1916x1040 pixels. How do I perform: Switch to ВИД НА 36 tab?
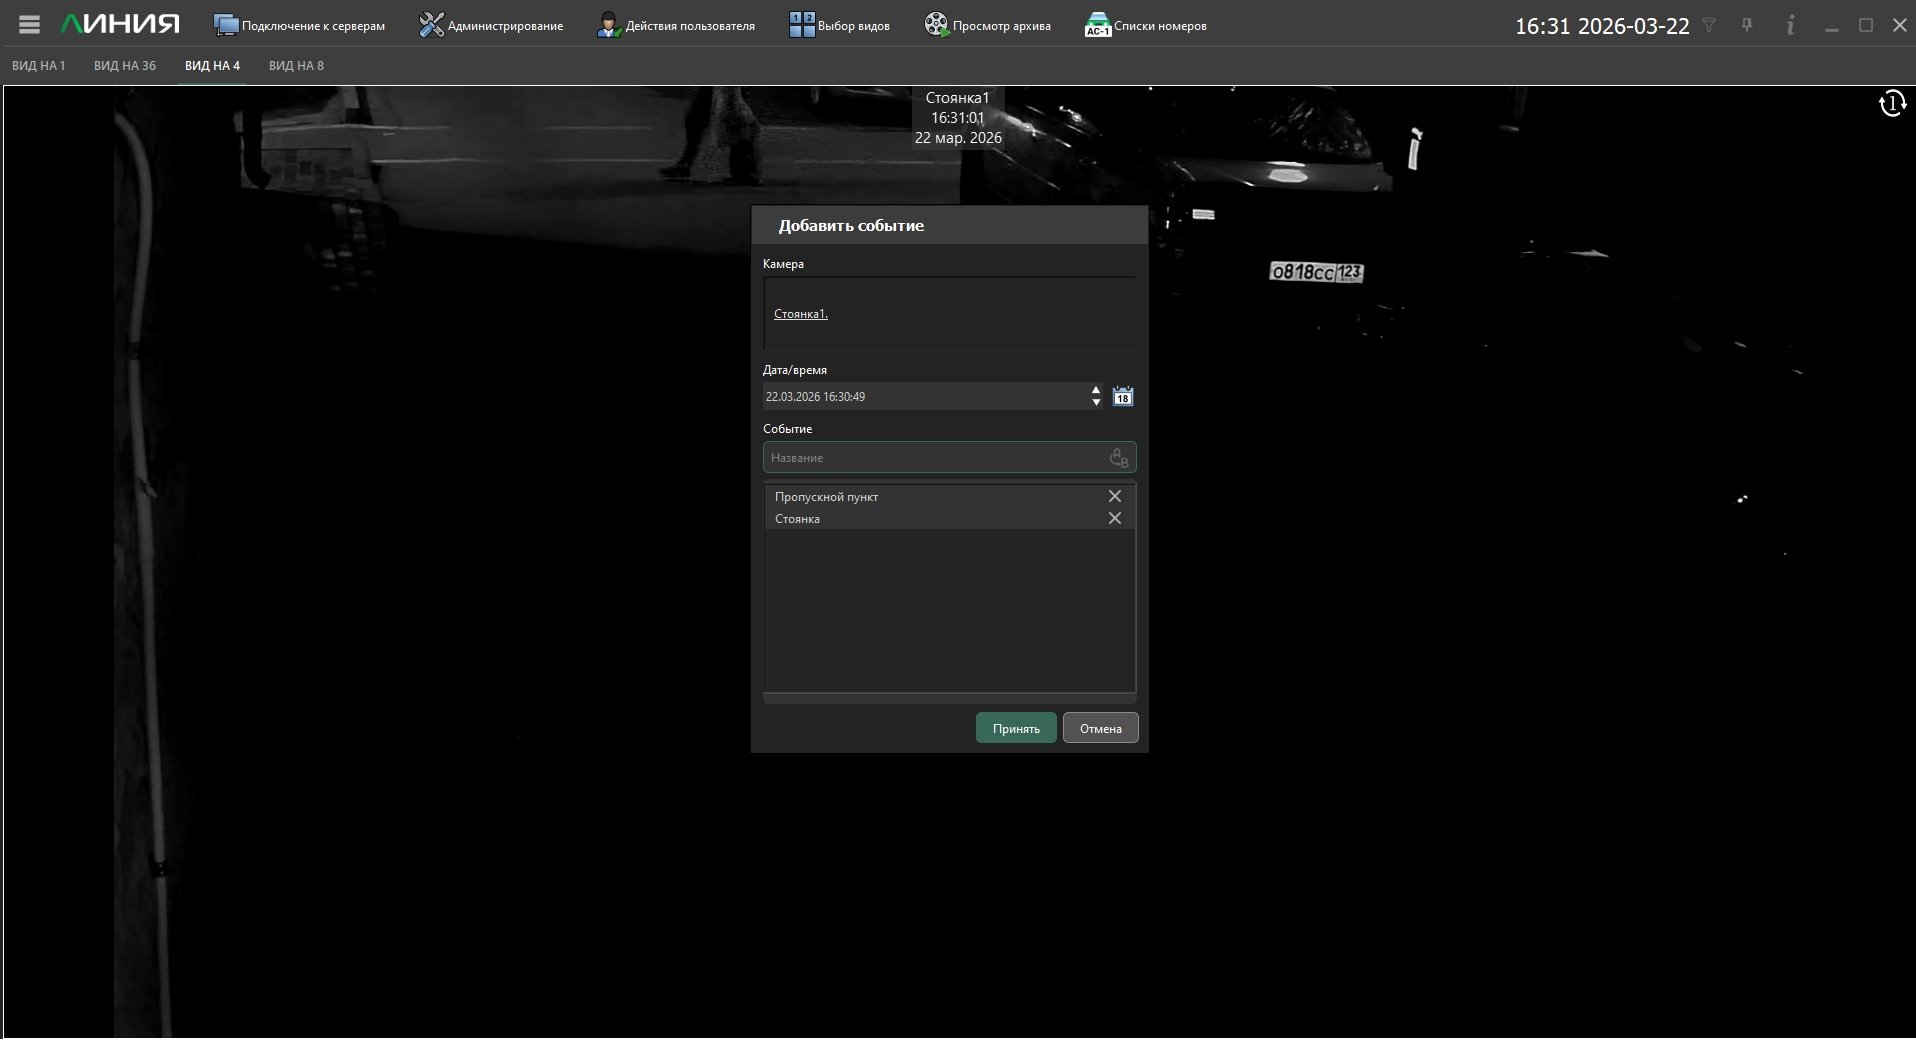125,66
